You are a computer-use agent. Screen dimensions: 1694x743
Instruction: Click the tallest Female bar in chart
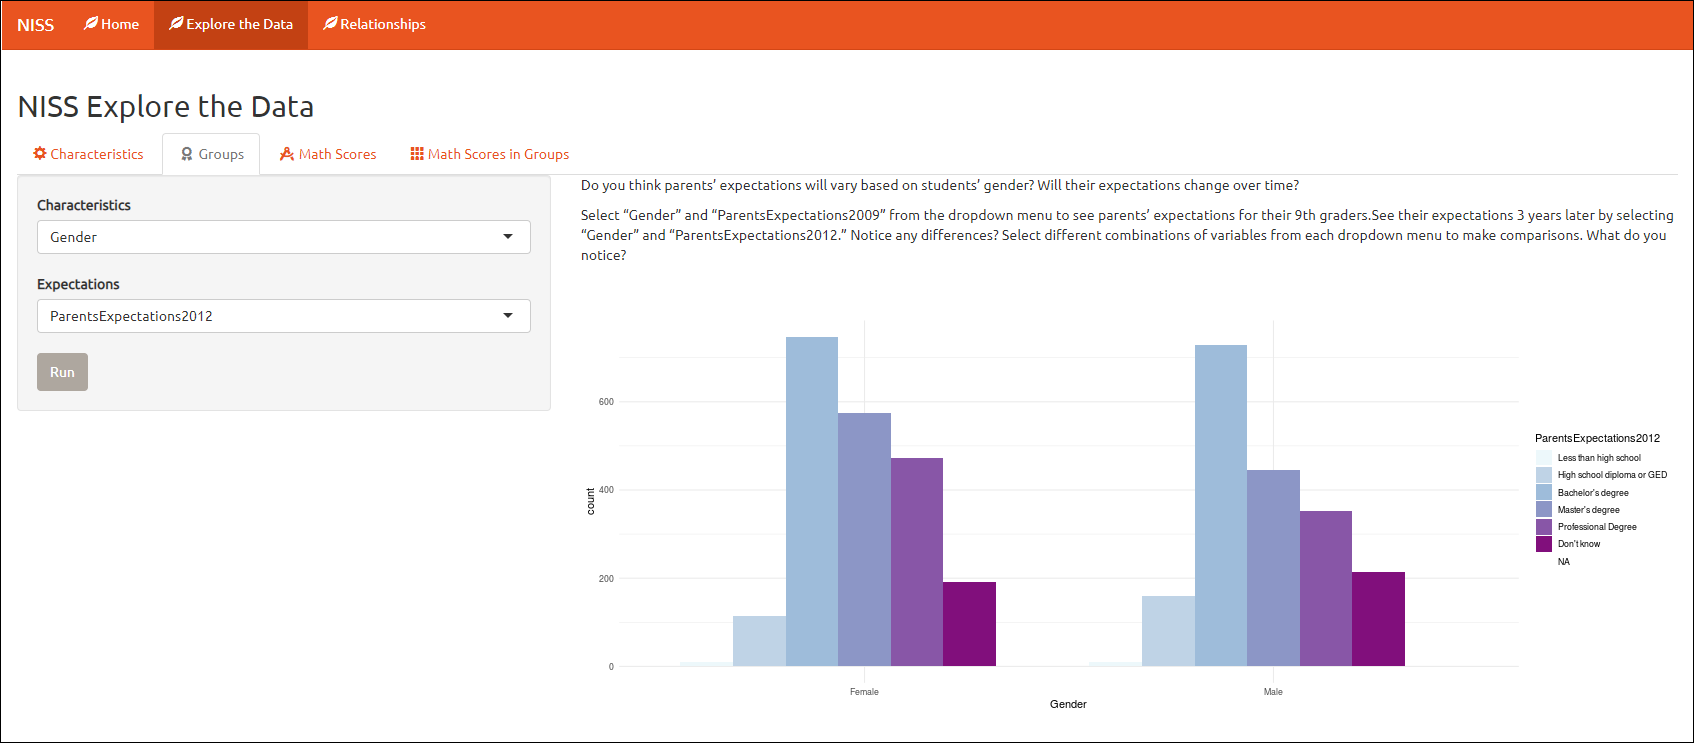(x=812, y=500)
